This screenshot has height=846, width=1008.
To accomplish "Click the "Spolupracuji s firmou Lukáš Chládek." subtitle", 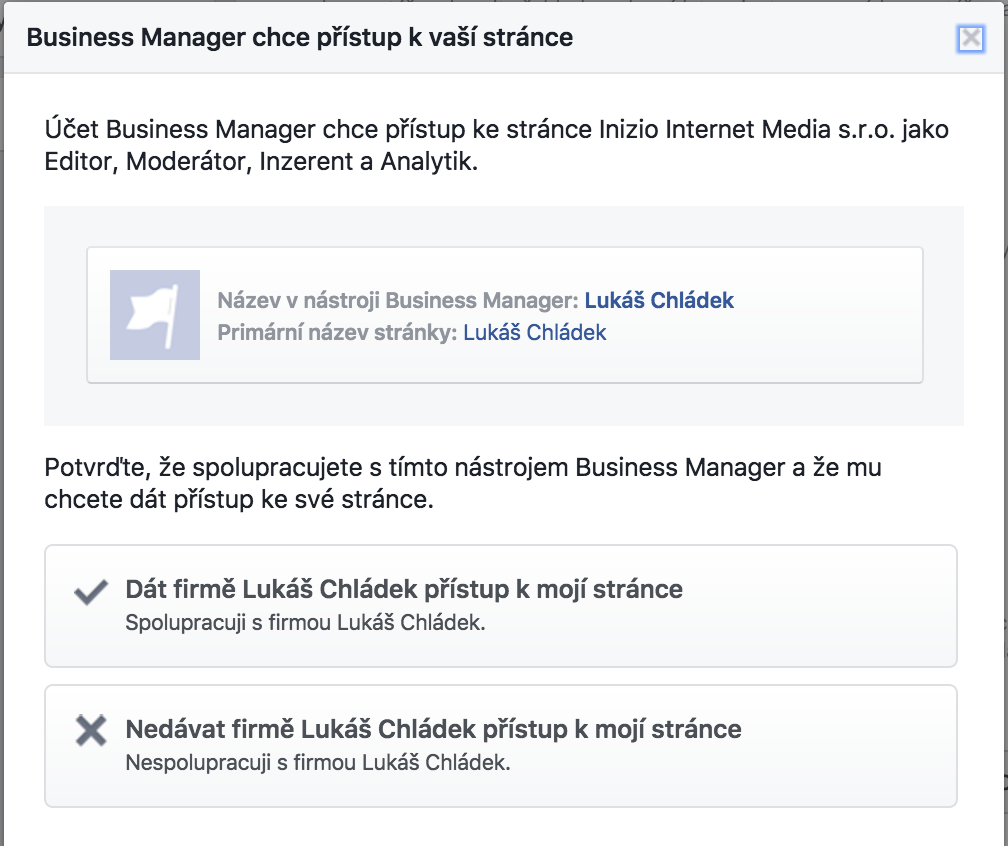I will [x=305, y=622].
